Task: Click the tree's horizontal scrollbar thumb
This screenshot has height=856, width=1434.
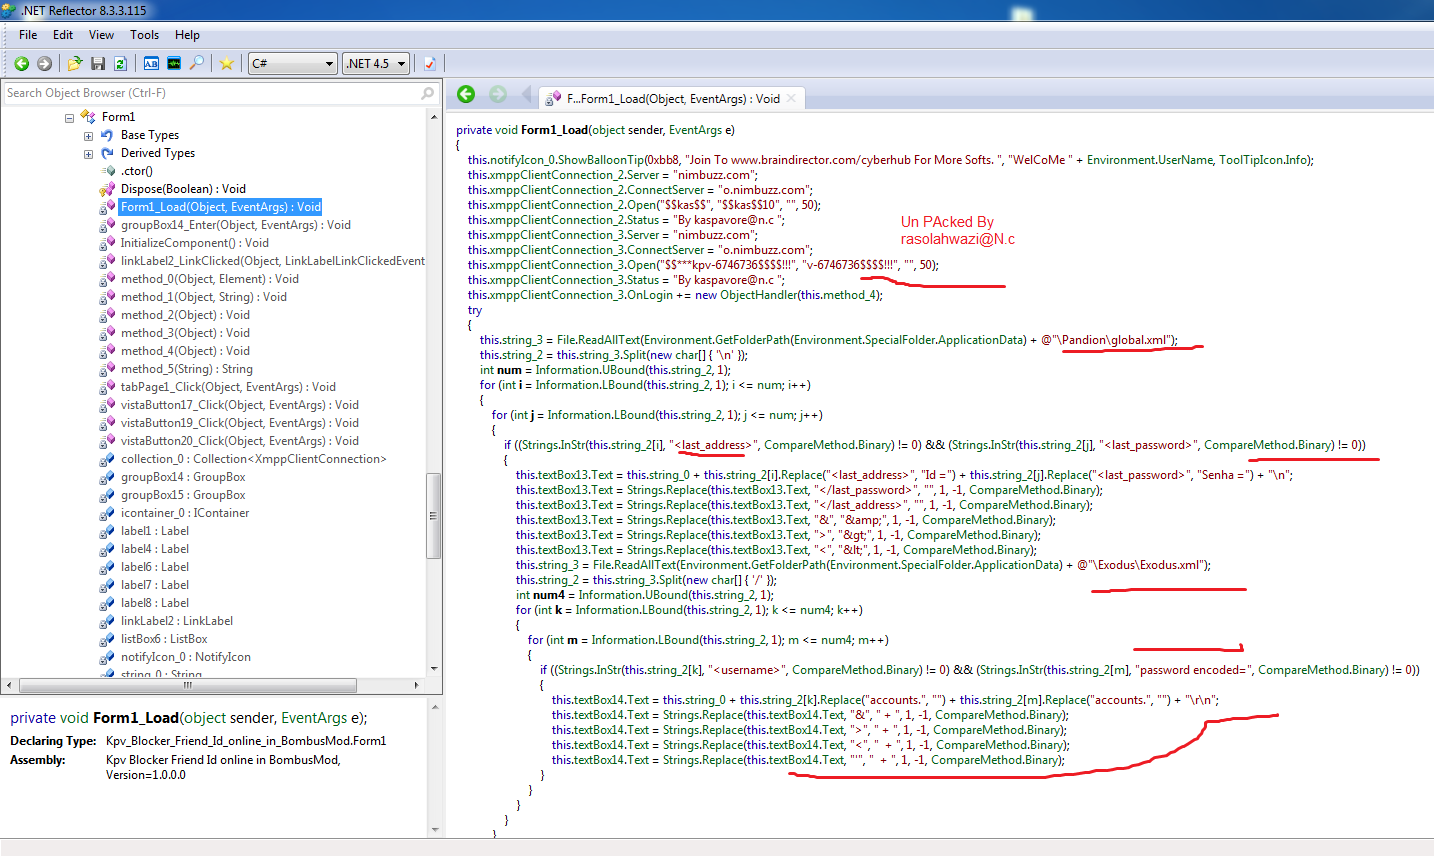Action: tap(186, 685)
